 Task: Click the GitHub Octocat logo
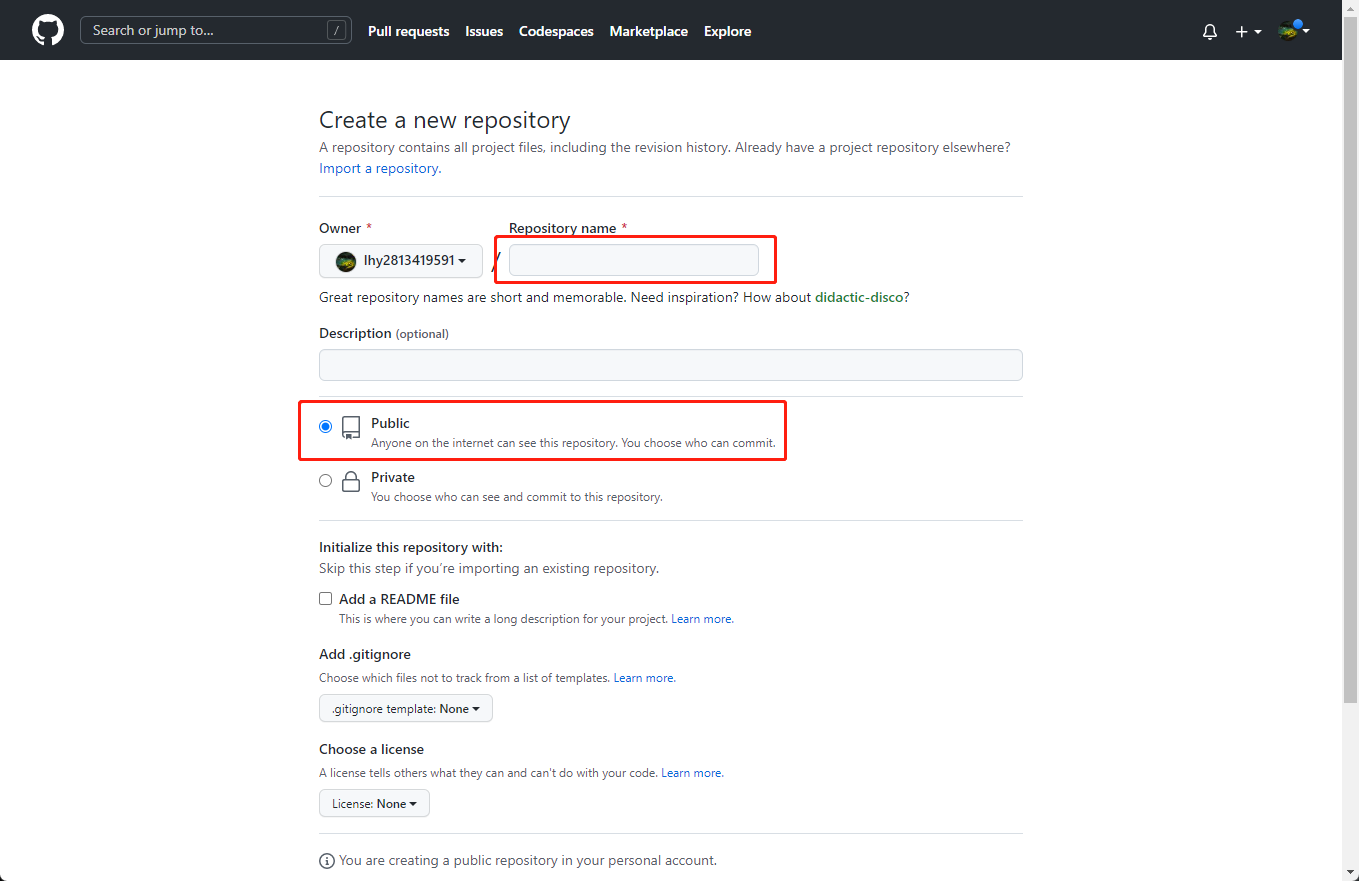[x=48, y=30]
